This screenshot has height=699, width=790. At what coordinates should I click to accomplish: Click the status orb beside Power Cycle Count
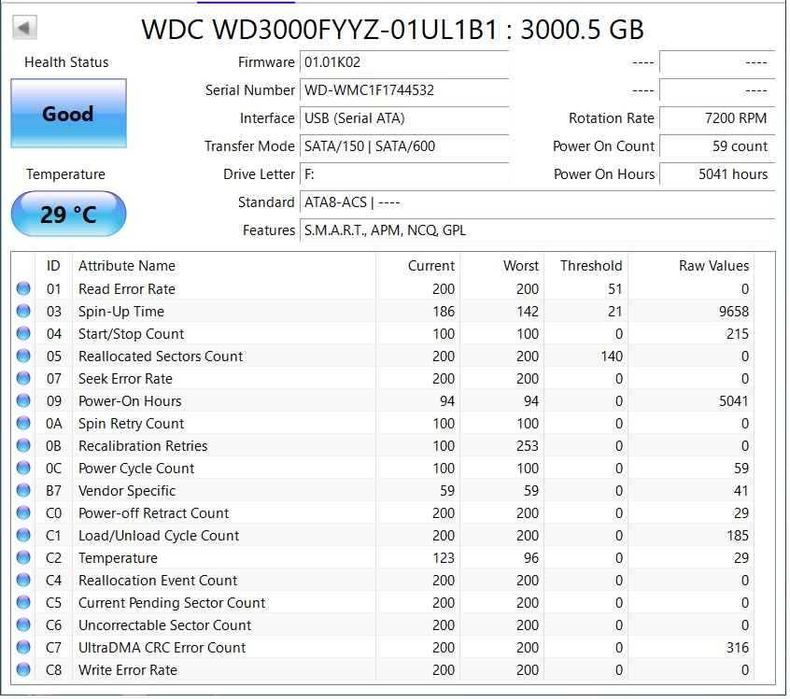(23, 468)
